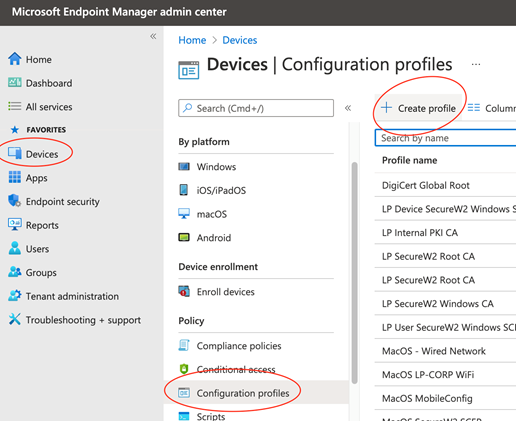Image resolution: width=516 pixels, height=421 pixels.
Task: Click the Devices breadcrumb link
Action: (x=240, y=40)
